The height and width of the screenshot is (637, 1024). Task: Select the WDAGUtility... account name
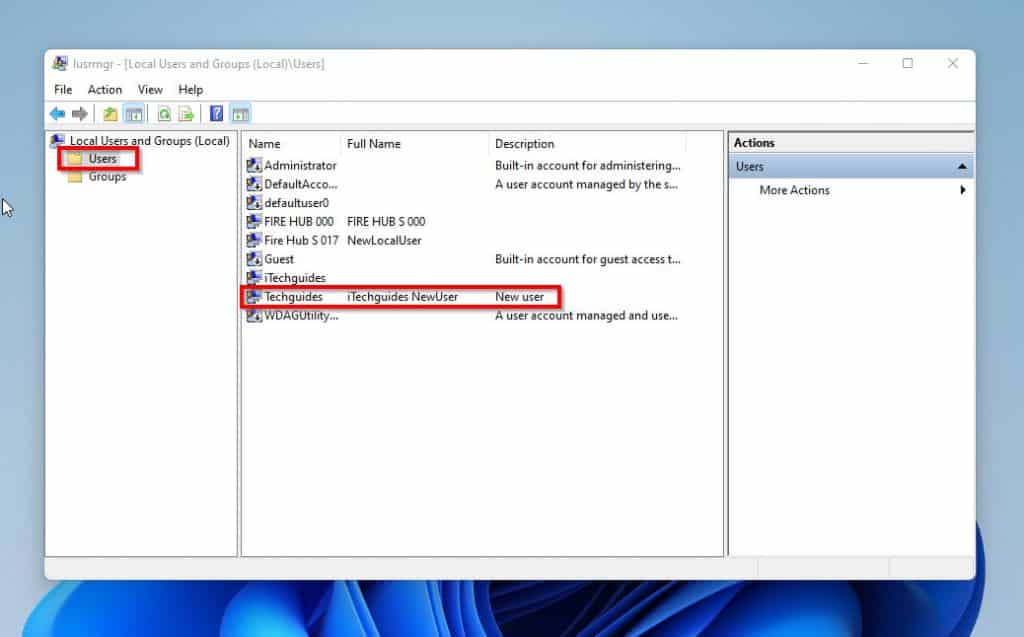coord(301,316)
